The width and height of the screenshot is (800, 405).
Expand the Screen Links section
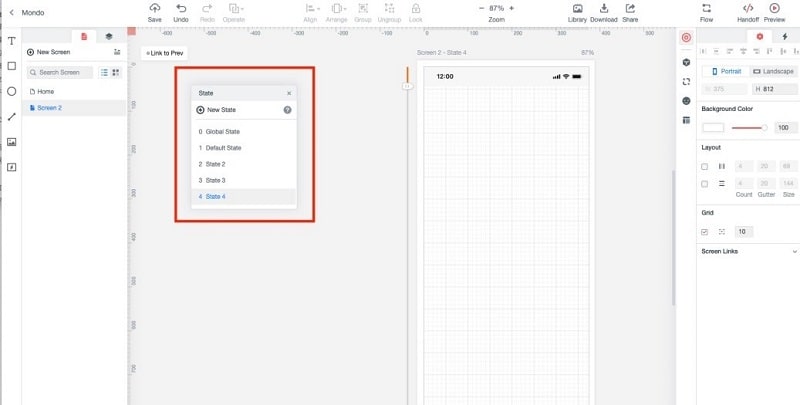click(x=794, y=251)
